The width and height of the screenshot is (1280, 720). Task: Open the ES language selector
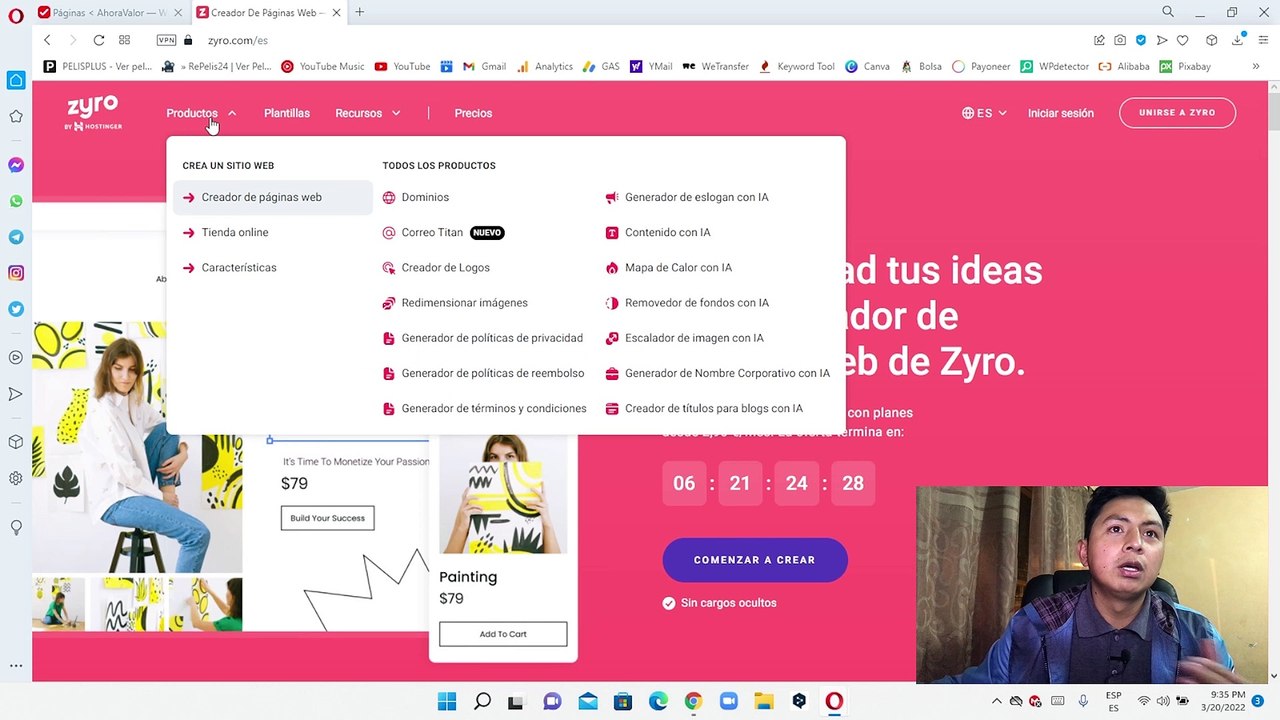(984, 113)
